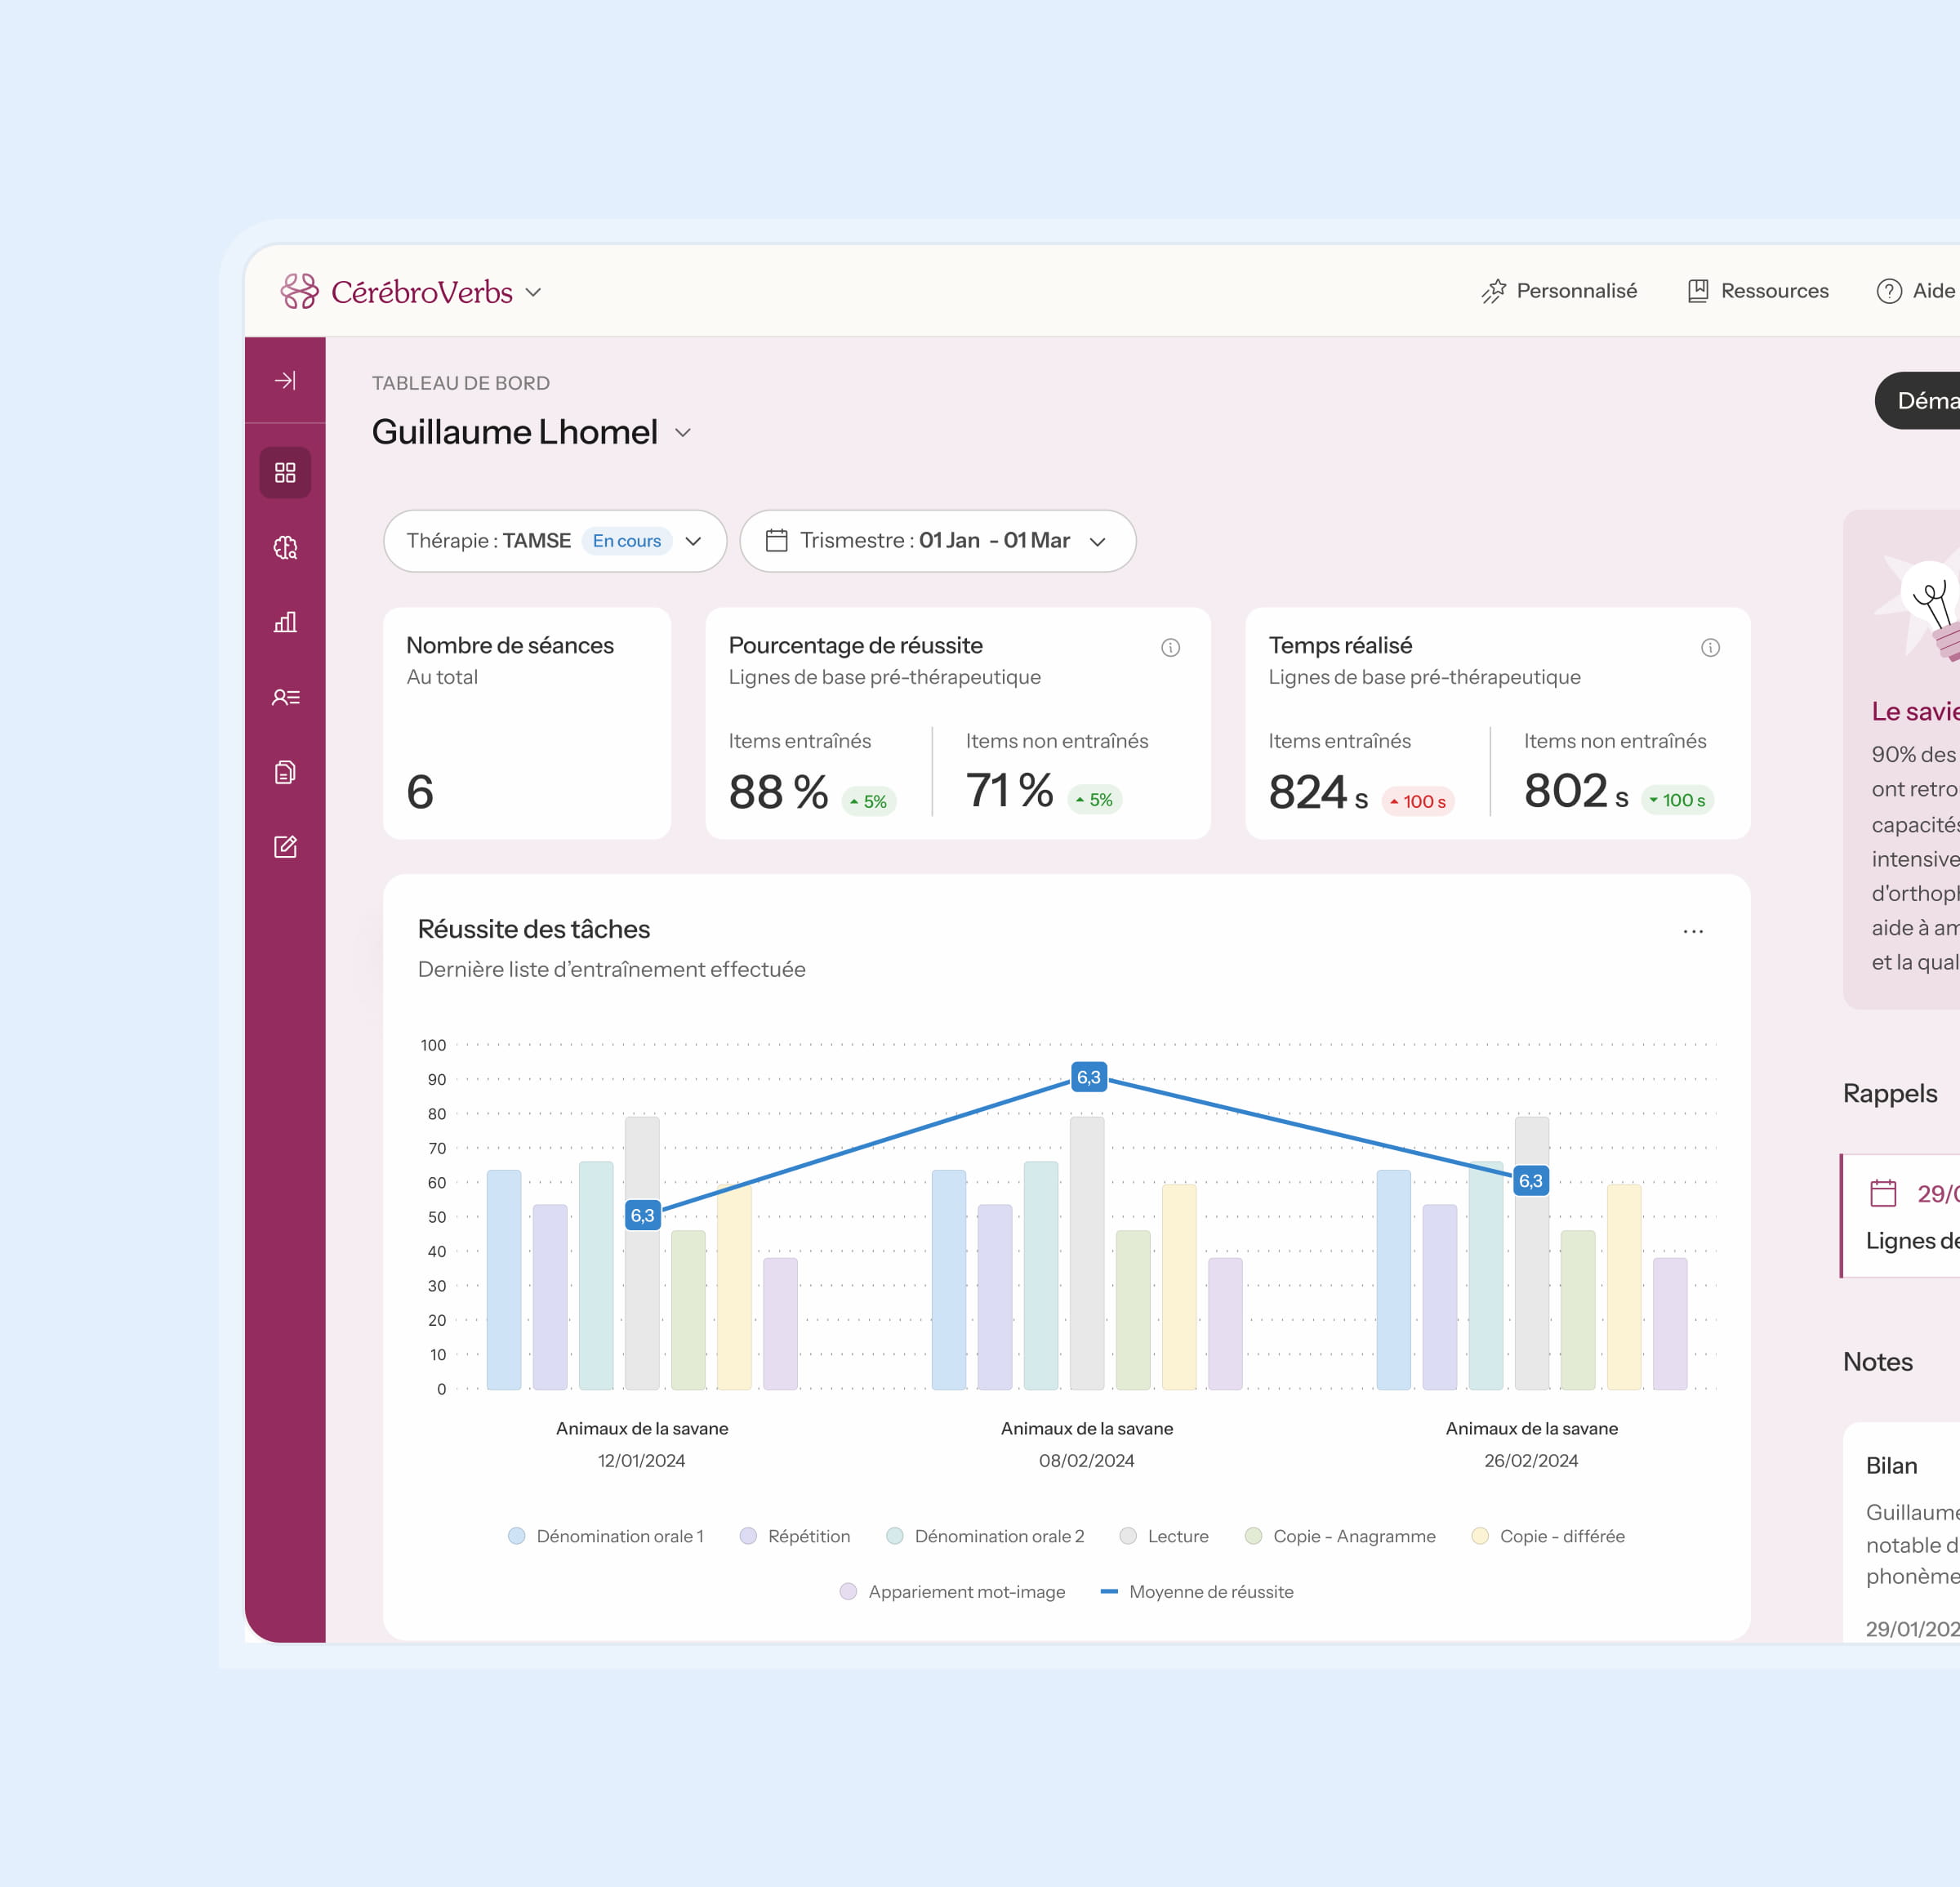Toggle Copie - différée legend item

coord(1548,1536)
